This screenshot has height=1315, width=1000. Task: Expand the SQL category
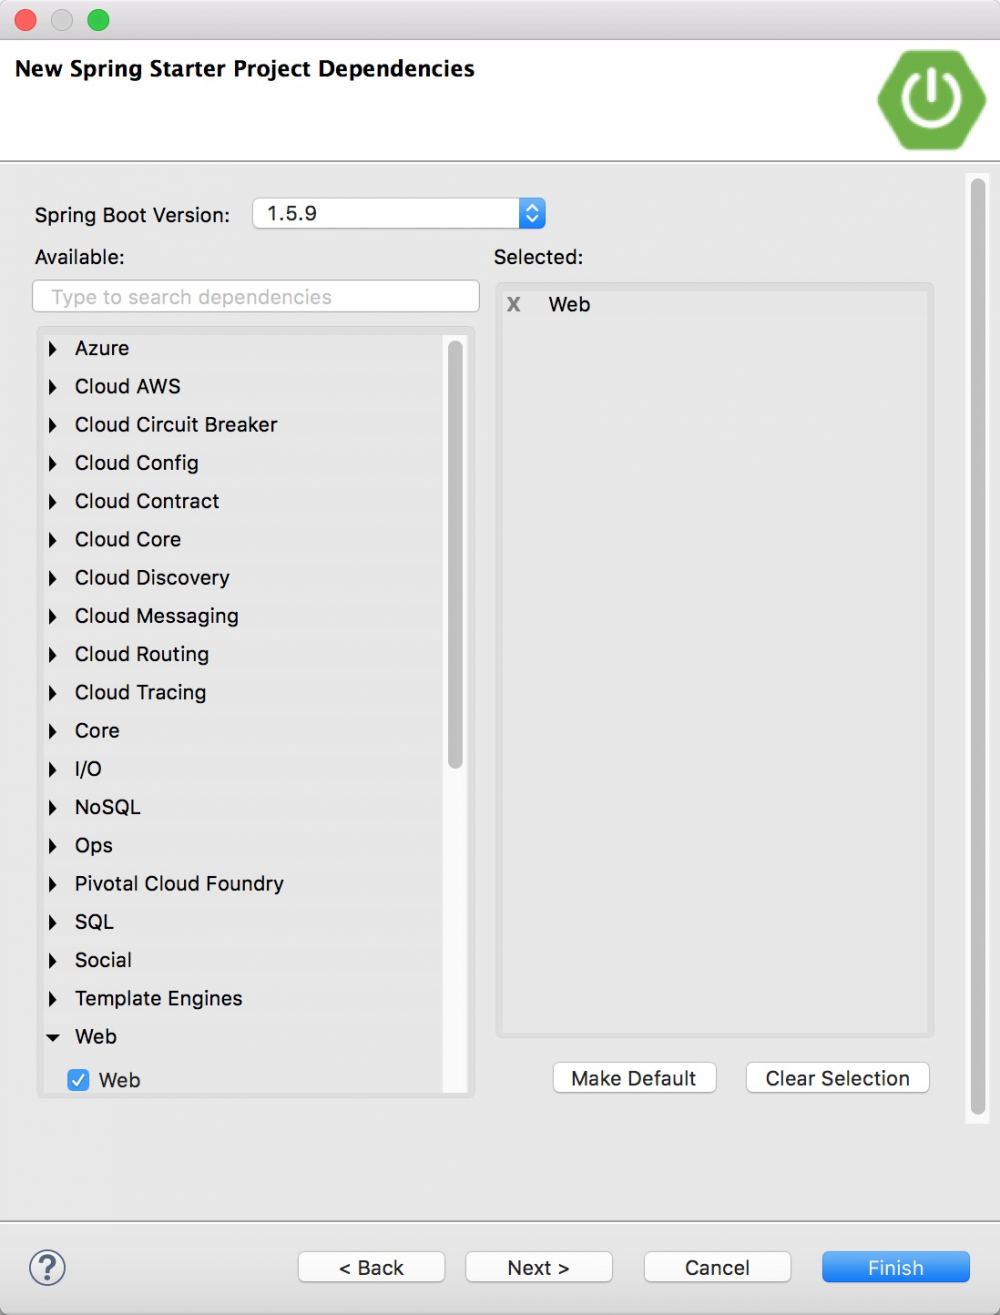tap(53, 922)
